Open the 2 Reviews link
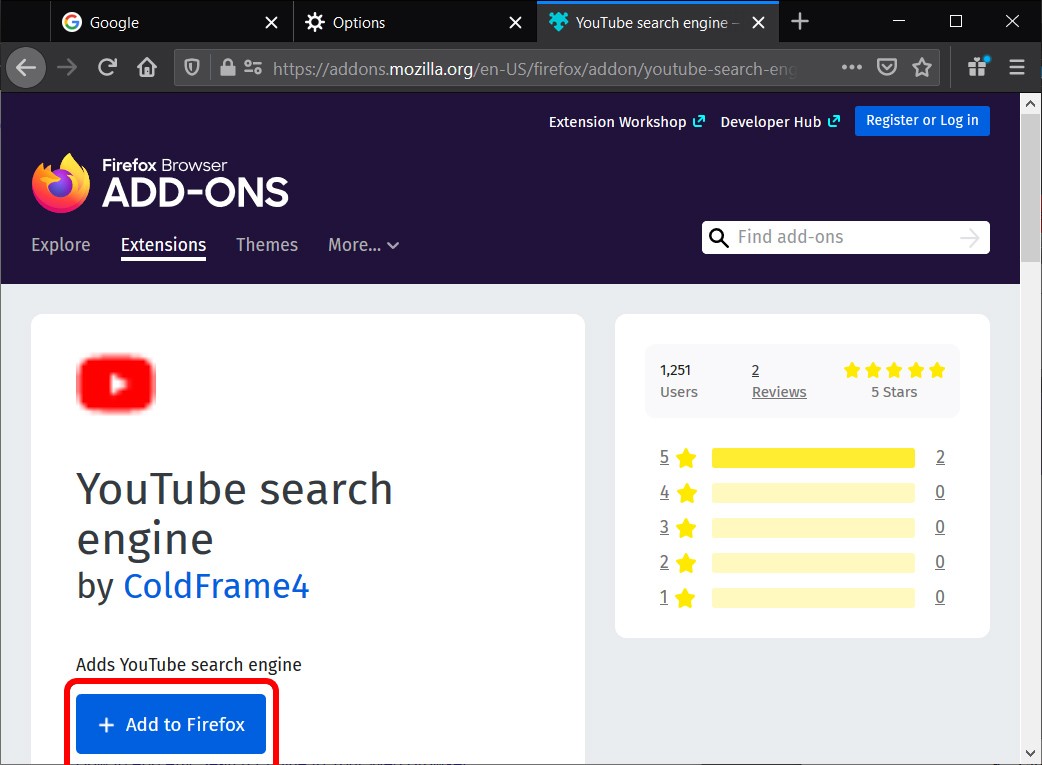The image size is (1042, 765). click(x=779, y=381)
